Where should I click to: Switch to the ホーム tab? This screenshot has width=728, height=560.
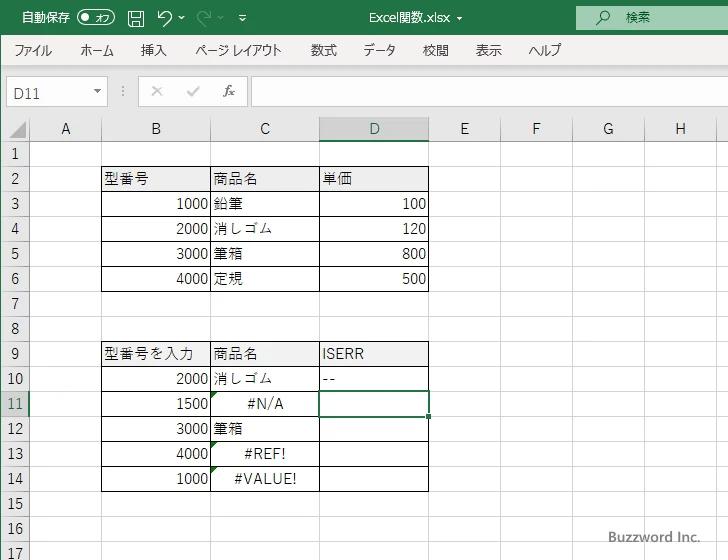pos(97,50)
